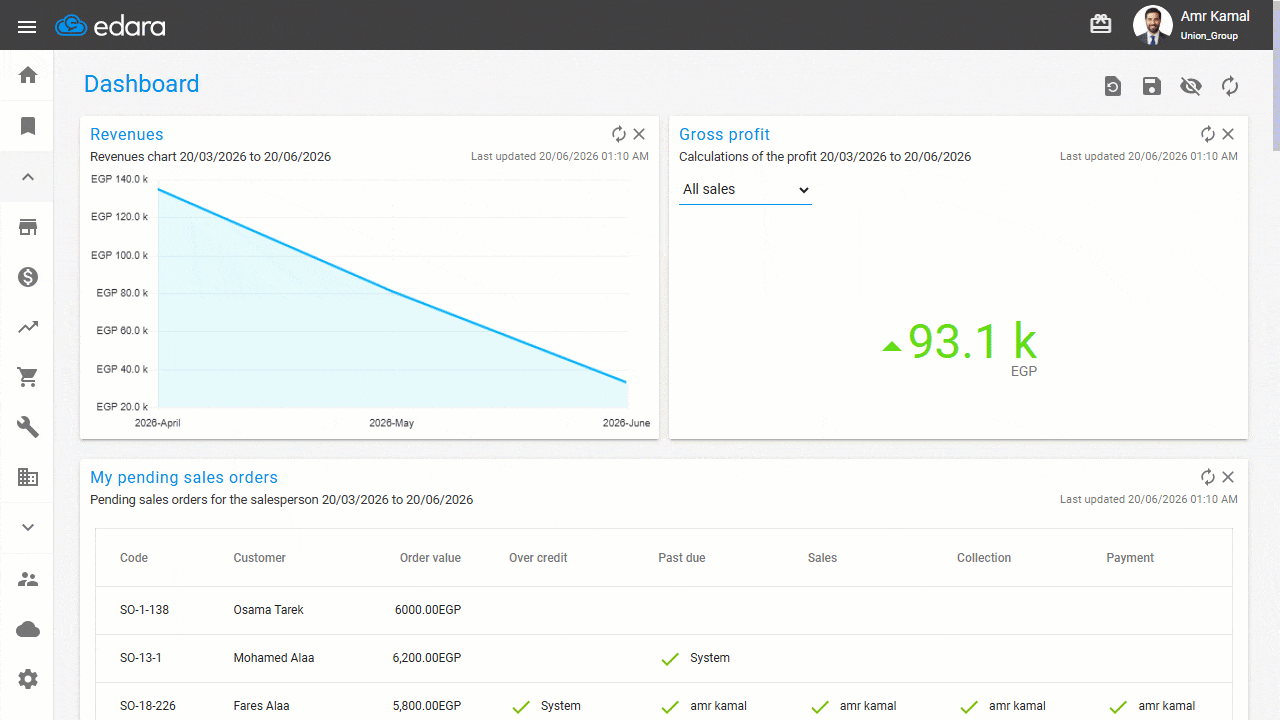This screenshot has height=720, width=1280.
Task: Open the wrench Tools sidebar icon
Action: [x=28, y=427]
